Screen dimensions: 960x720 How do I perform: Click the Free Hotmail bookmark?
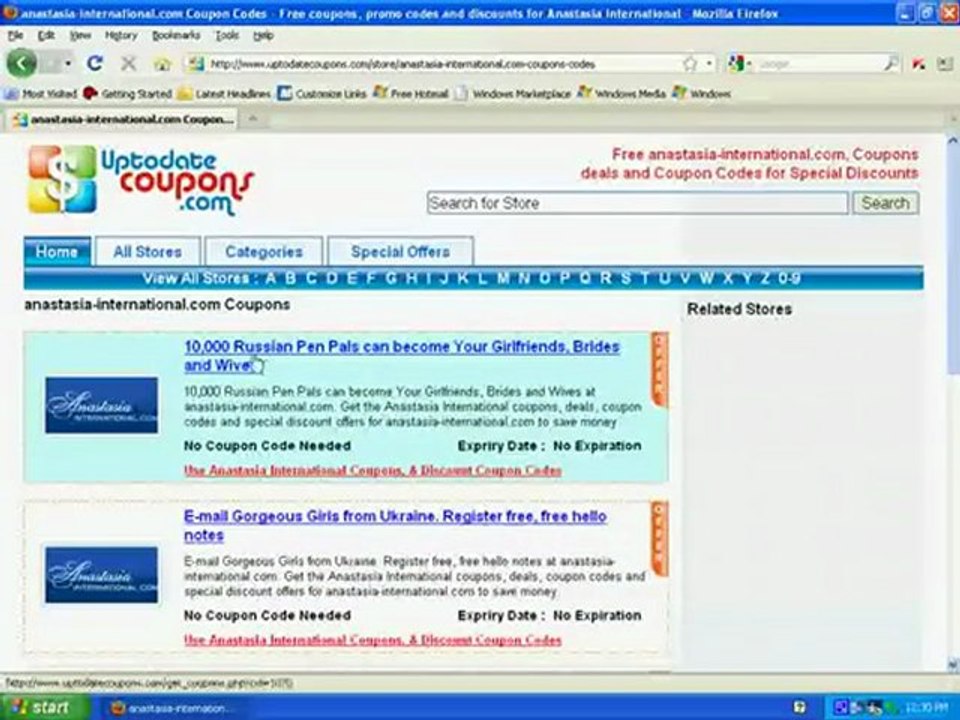411,94
